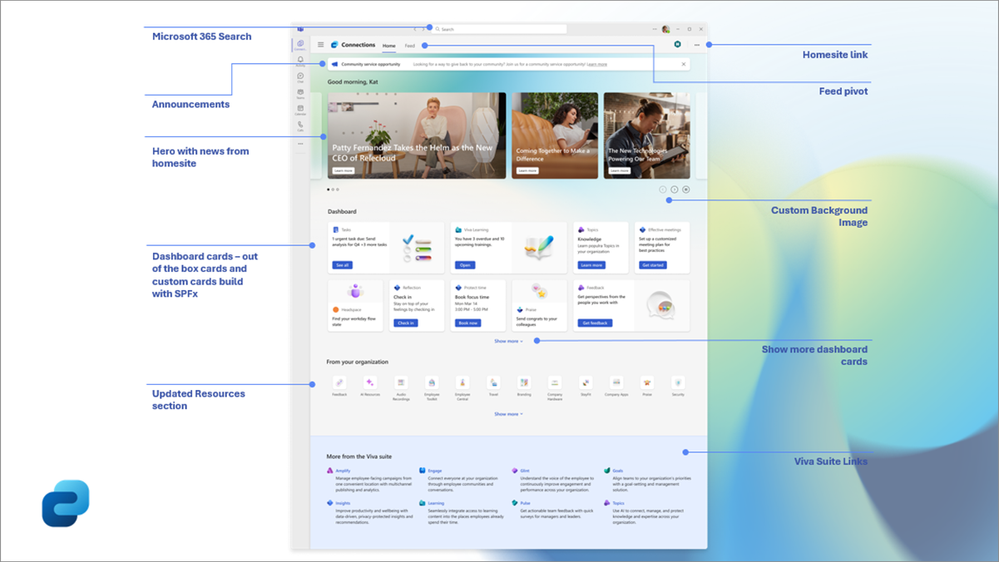Click Open on the Viva Learning card

(x=465, y=265)
